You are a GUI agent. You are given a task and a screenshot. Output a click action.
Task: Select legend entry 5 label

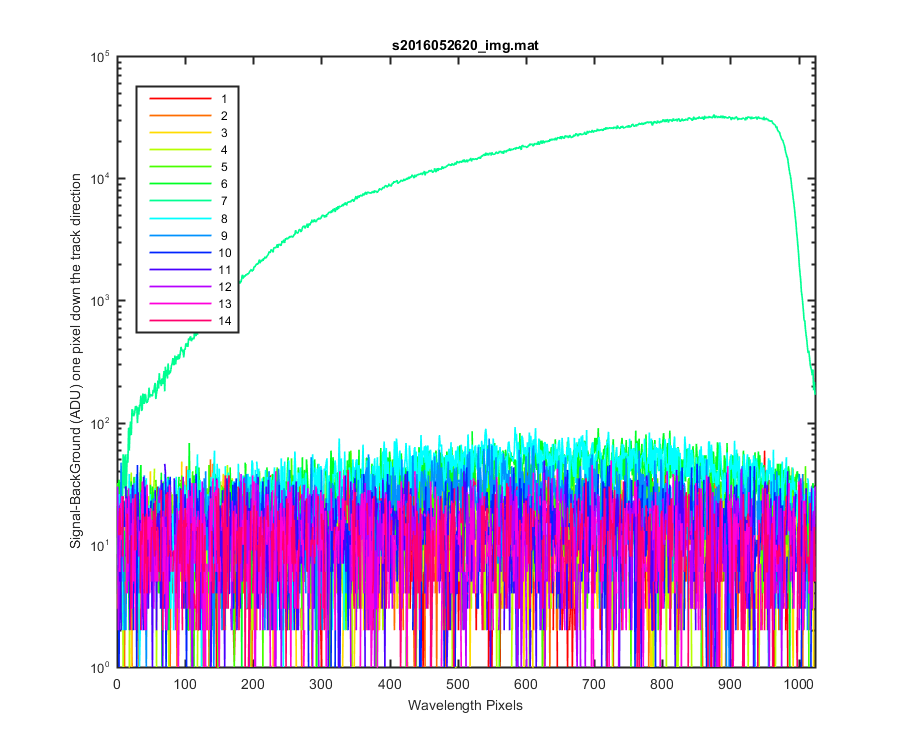(224, 167)
